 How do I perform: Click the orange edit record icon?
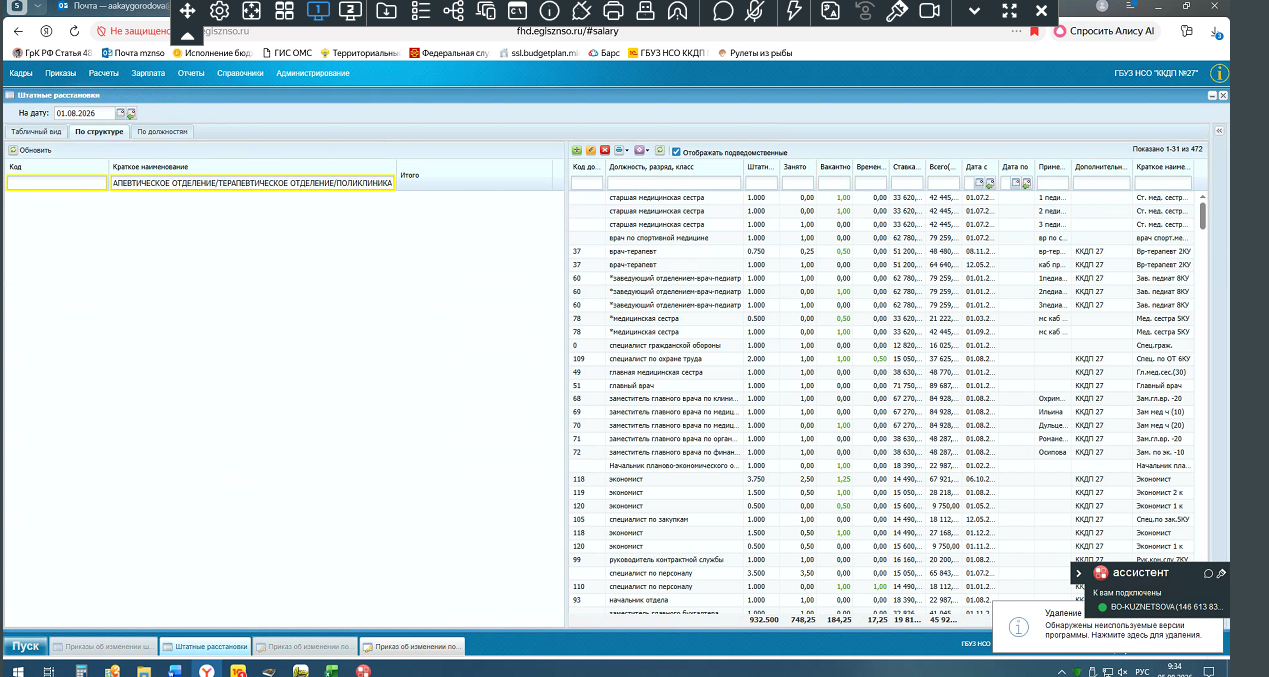[x=591, y=150]
